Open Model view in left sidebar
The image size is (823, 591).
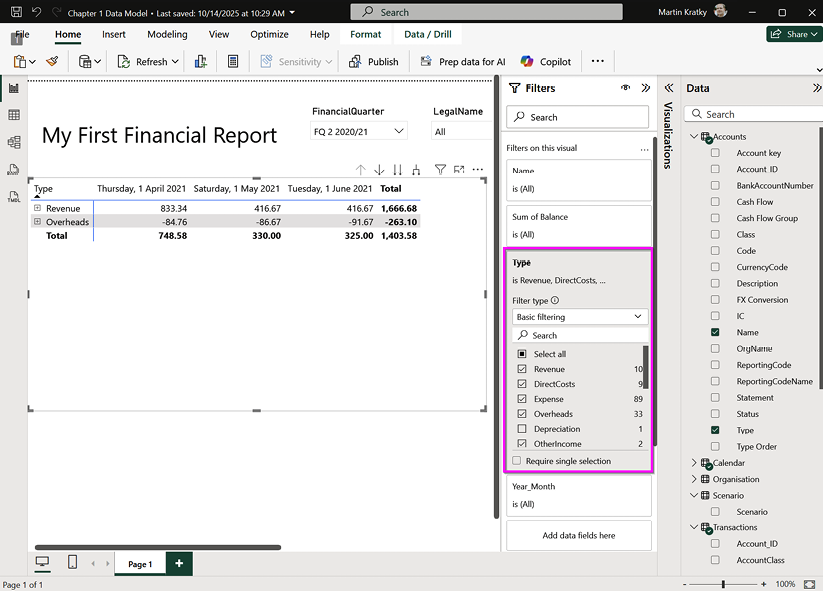[x=14, y=142]
